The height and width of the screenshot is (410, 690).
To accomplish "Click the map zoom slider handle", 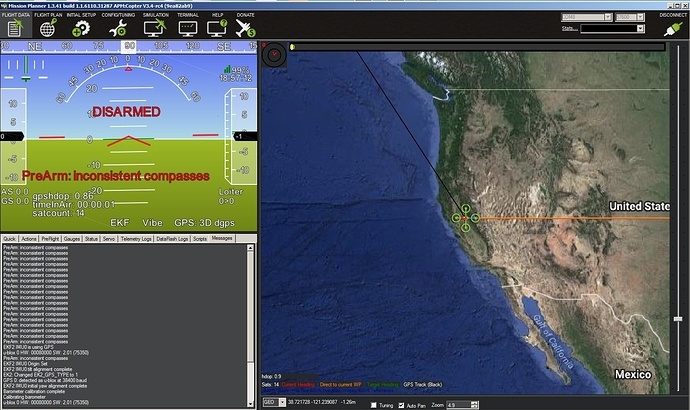I will click(x=678, y=318).
